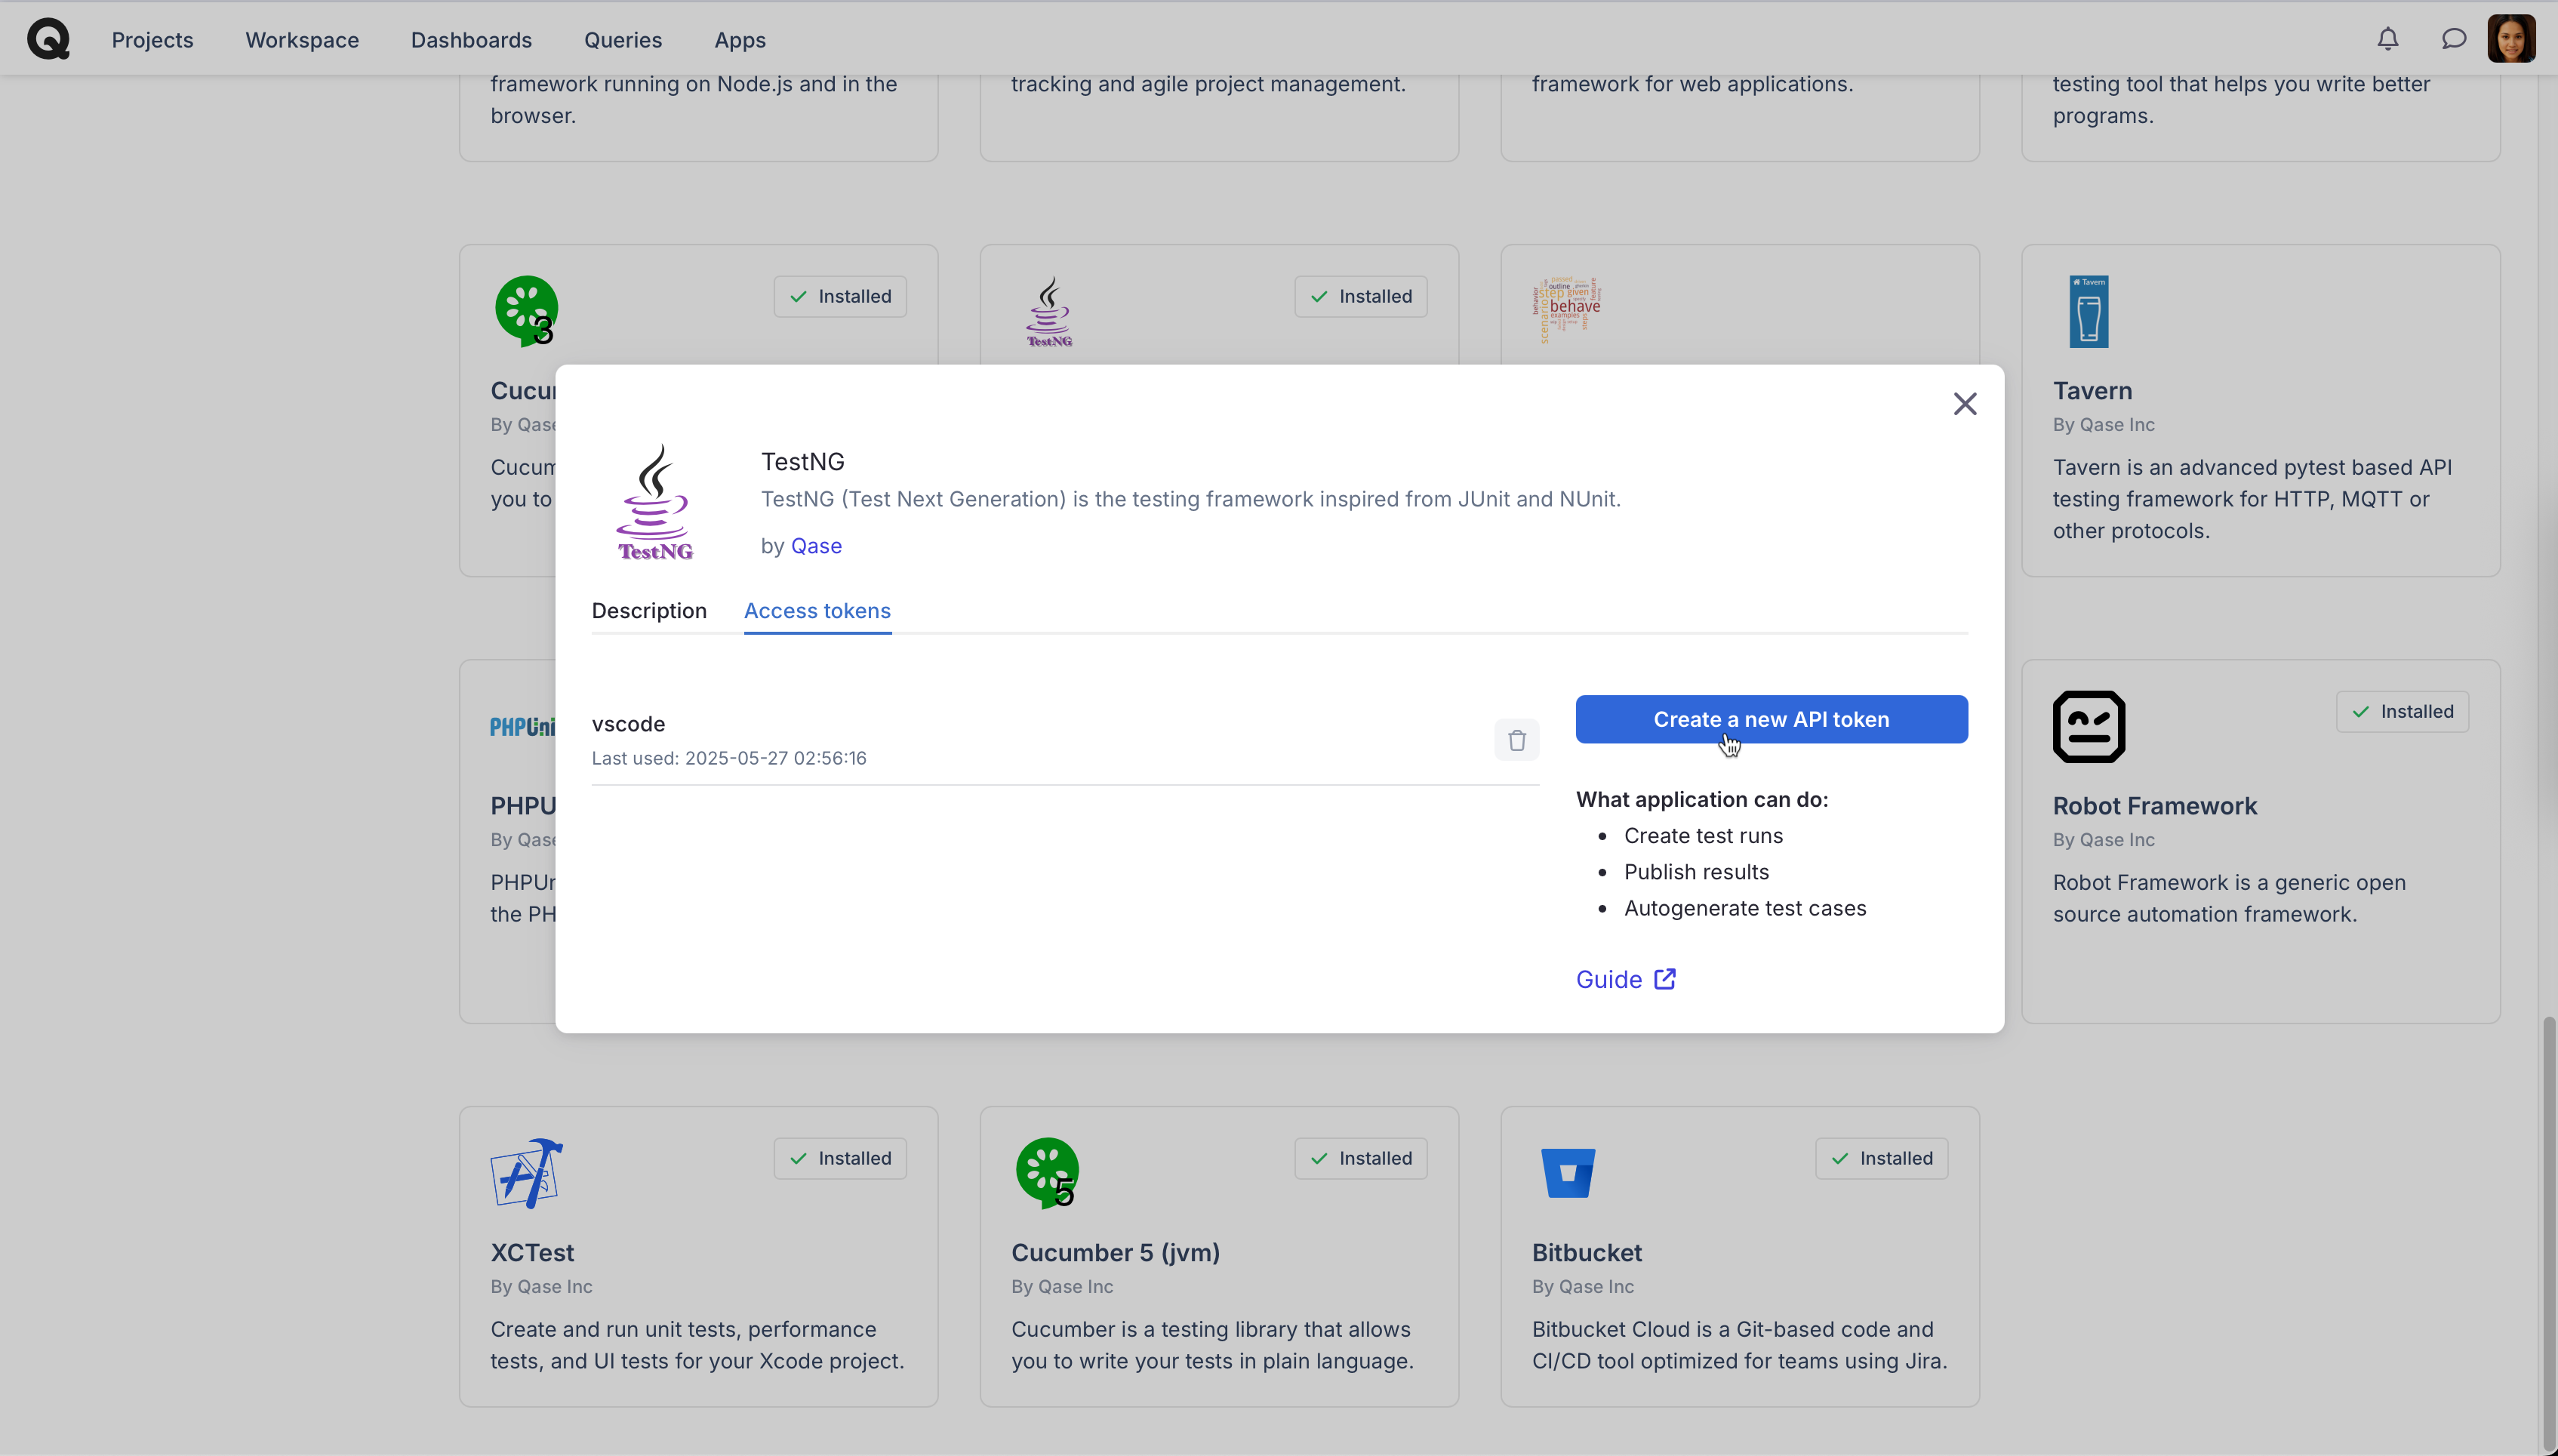The image size is (2558, 1456).
Task: Open the Dashboards menu item
Action: 471,40
